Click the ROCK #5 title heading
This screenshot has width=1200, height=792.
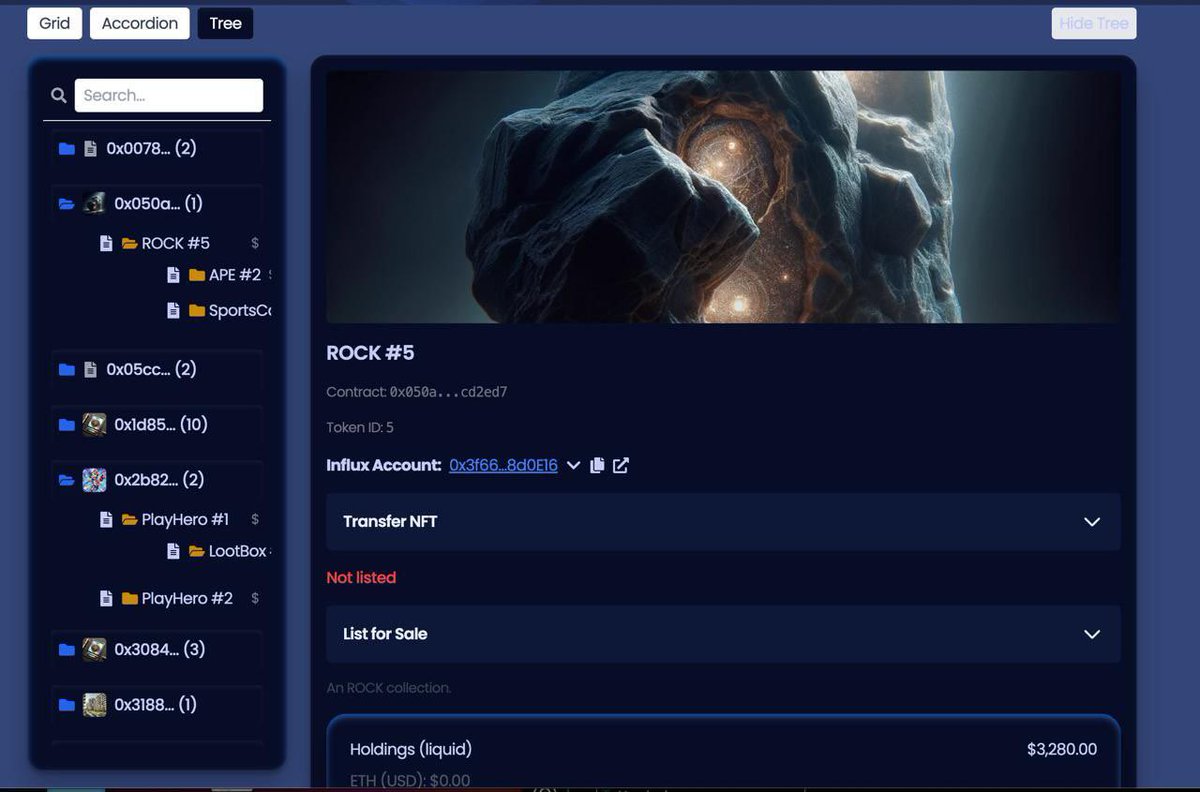tap(370, 353)
